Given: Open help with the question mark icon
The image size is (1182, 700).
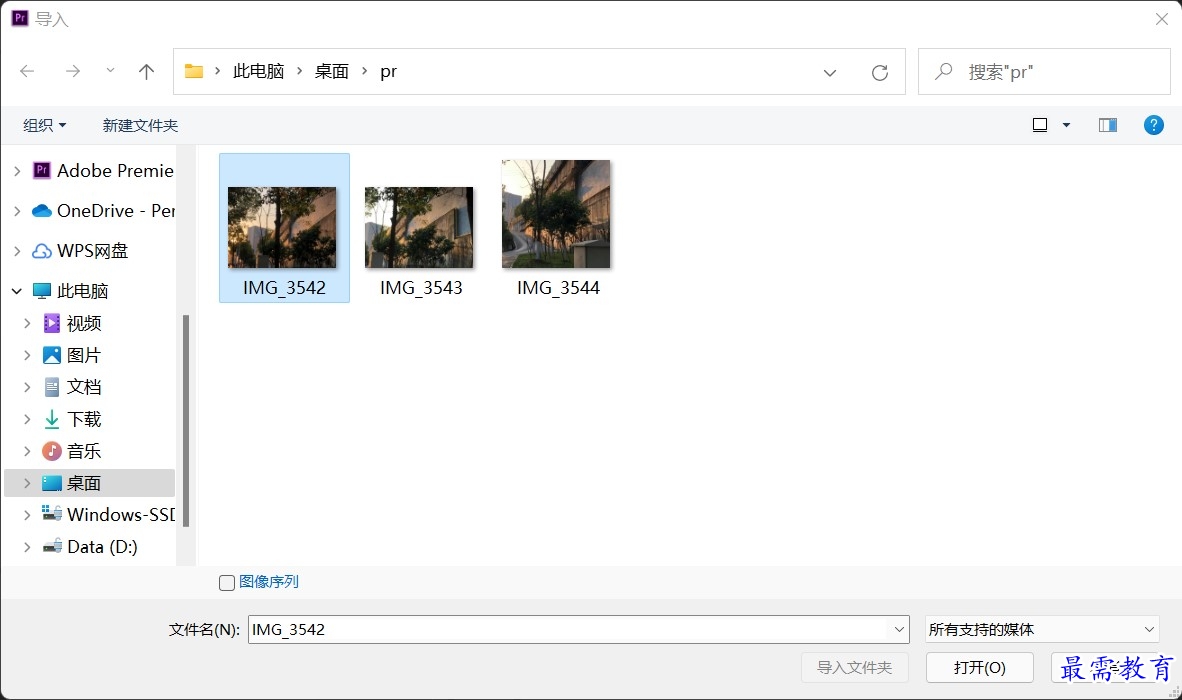Looking at the screenshot, I should (x=1153, y=125).
